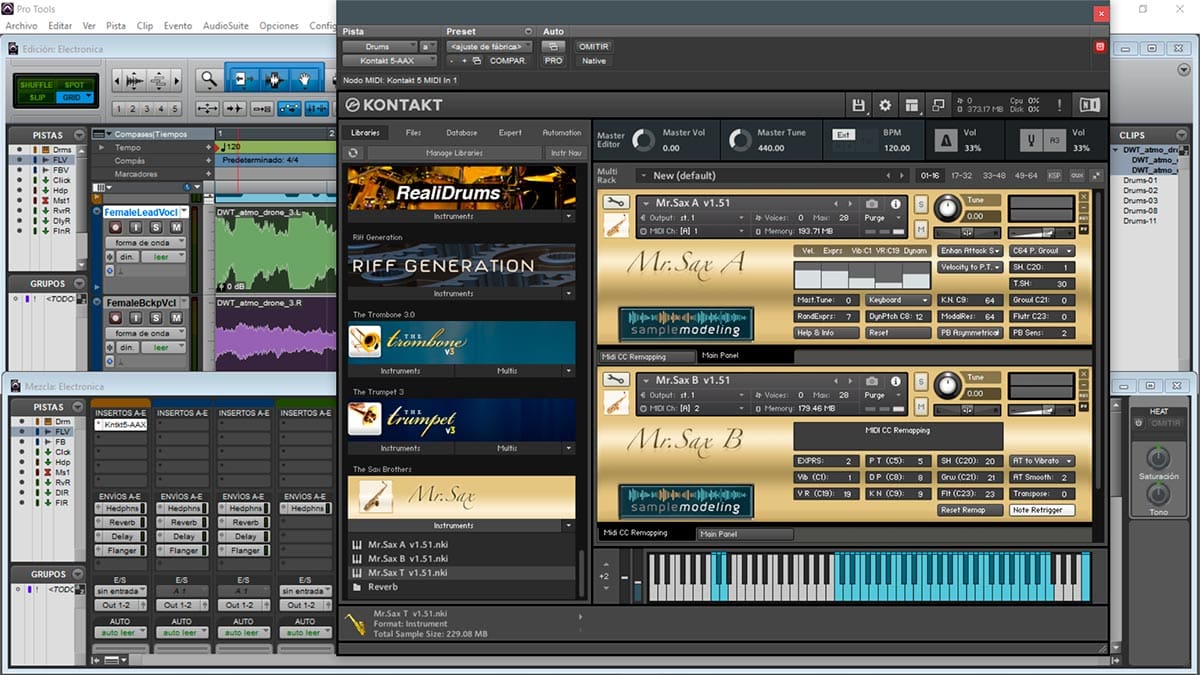Click the Knkt5-AAX insert slot in Mix window
Screen dimensions: 1200x675
[120, 425]
